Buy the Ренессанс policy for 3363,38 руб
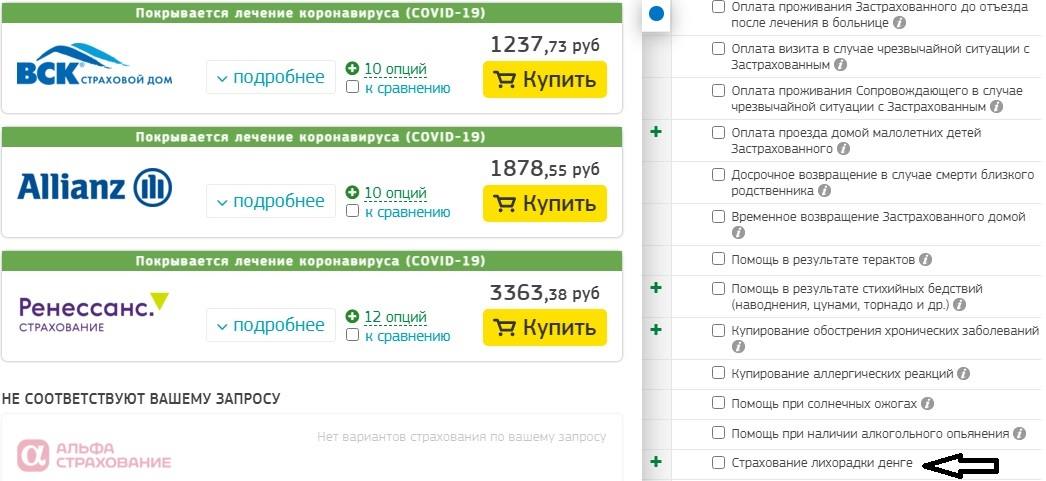Image resolution: width=1046 pixels, height=481 pixels. point(545,328)
